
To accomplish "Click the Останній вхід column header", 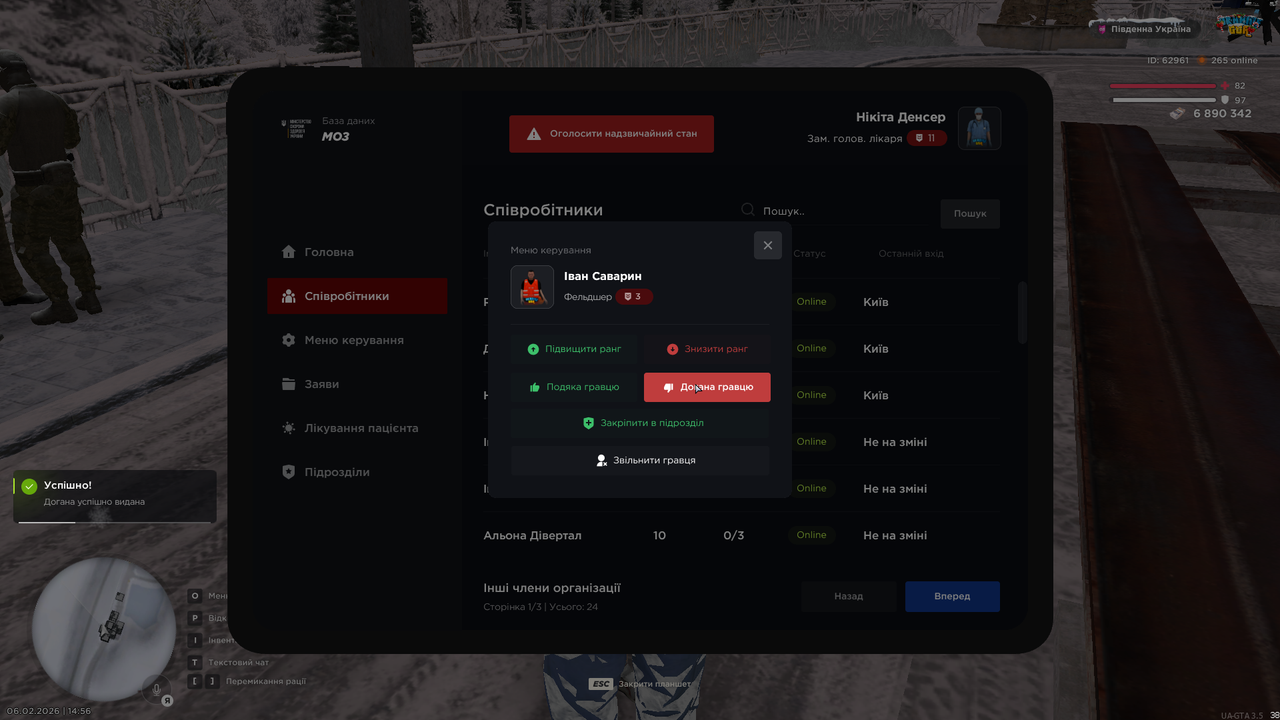I will [911, 254].
